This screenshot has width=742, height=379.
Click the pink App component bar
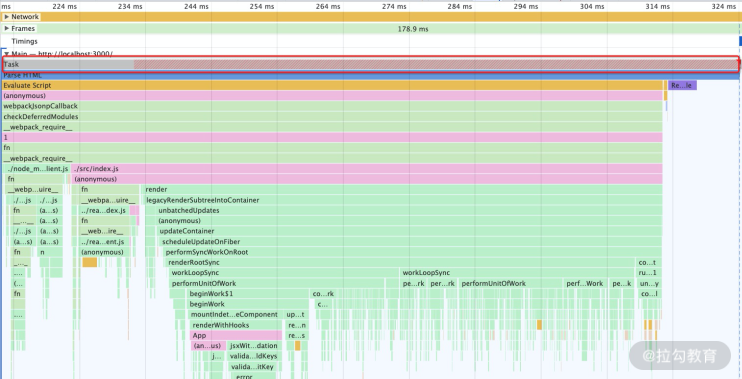pyautogui.click(x=236, y=335)
